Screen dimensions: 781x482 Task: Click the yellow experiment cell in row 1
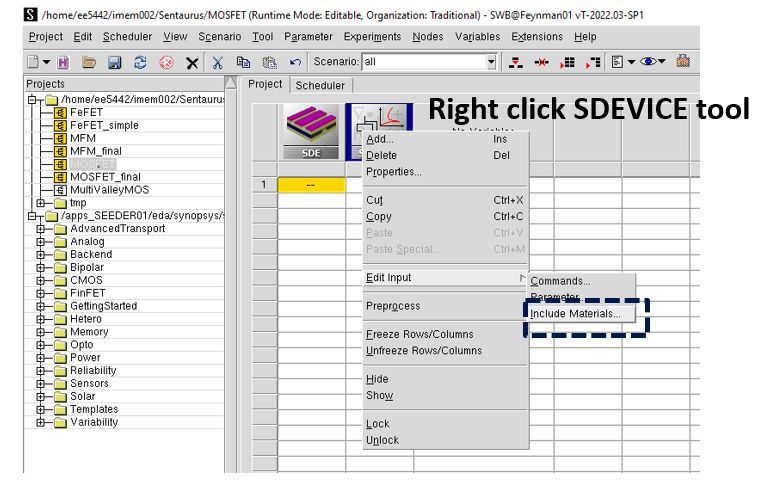tap(311, 184)
